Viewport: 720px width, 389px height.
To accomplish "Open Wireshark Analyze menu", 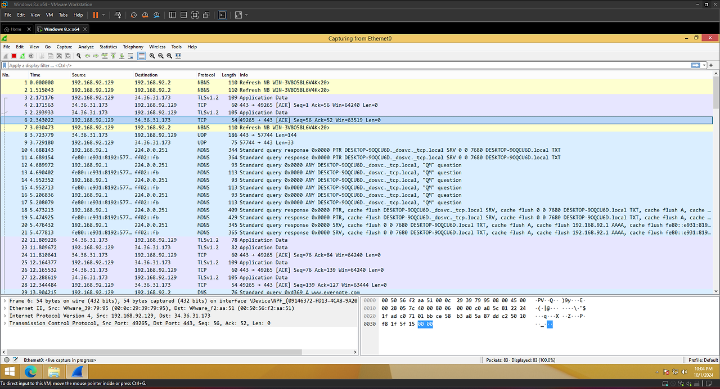I will 86,47.
